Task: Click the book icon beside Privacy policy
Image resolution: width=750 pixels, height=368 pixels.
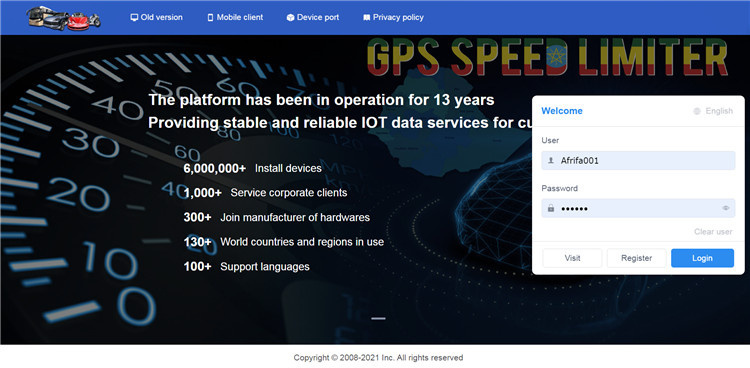Action: coord(366,17)
